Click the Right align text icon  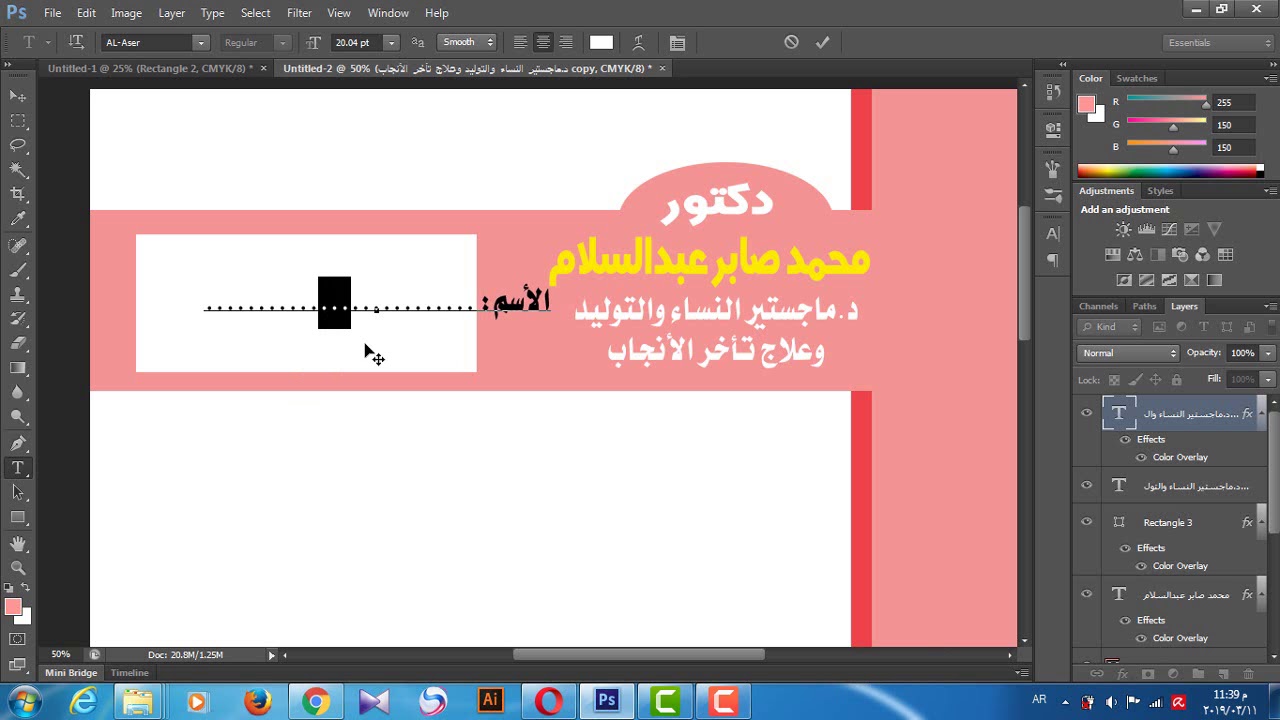[x=566, y=42]
